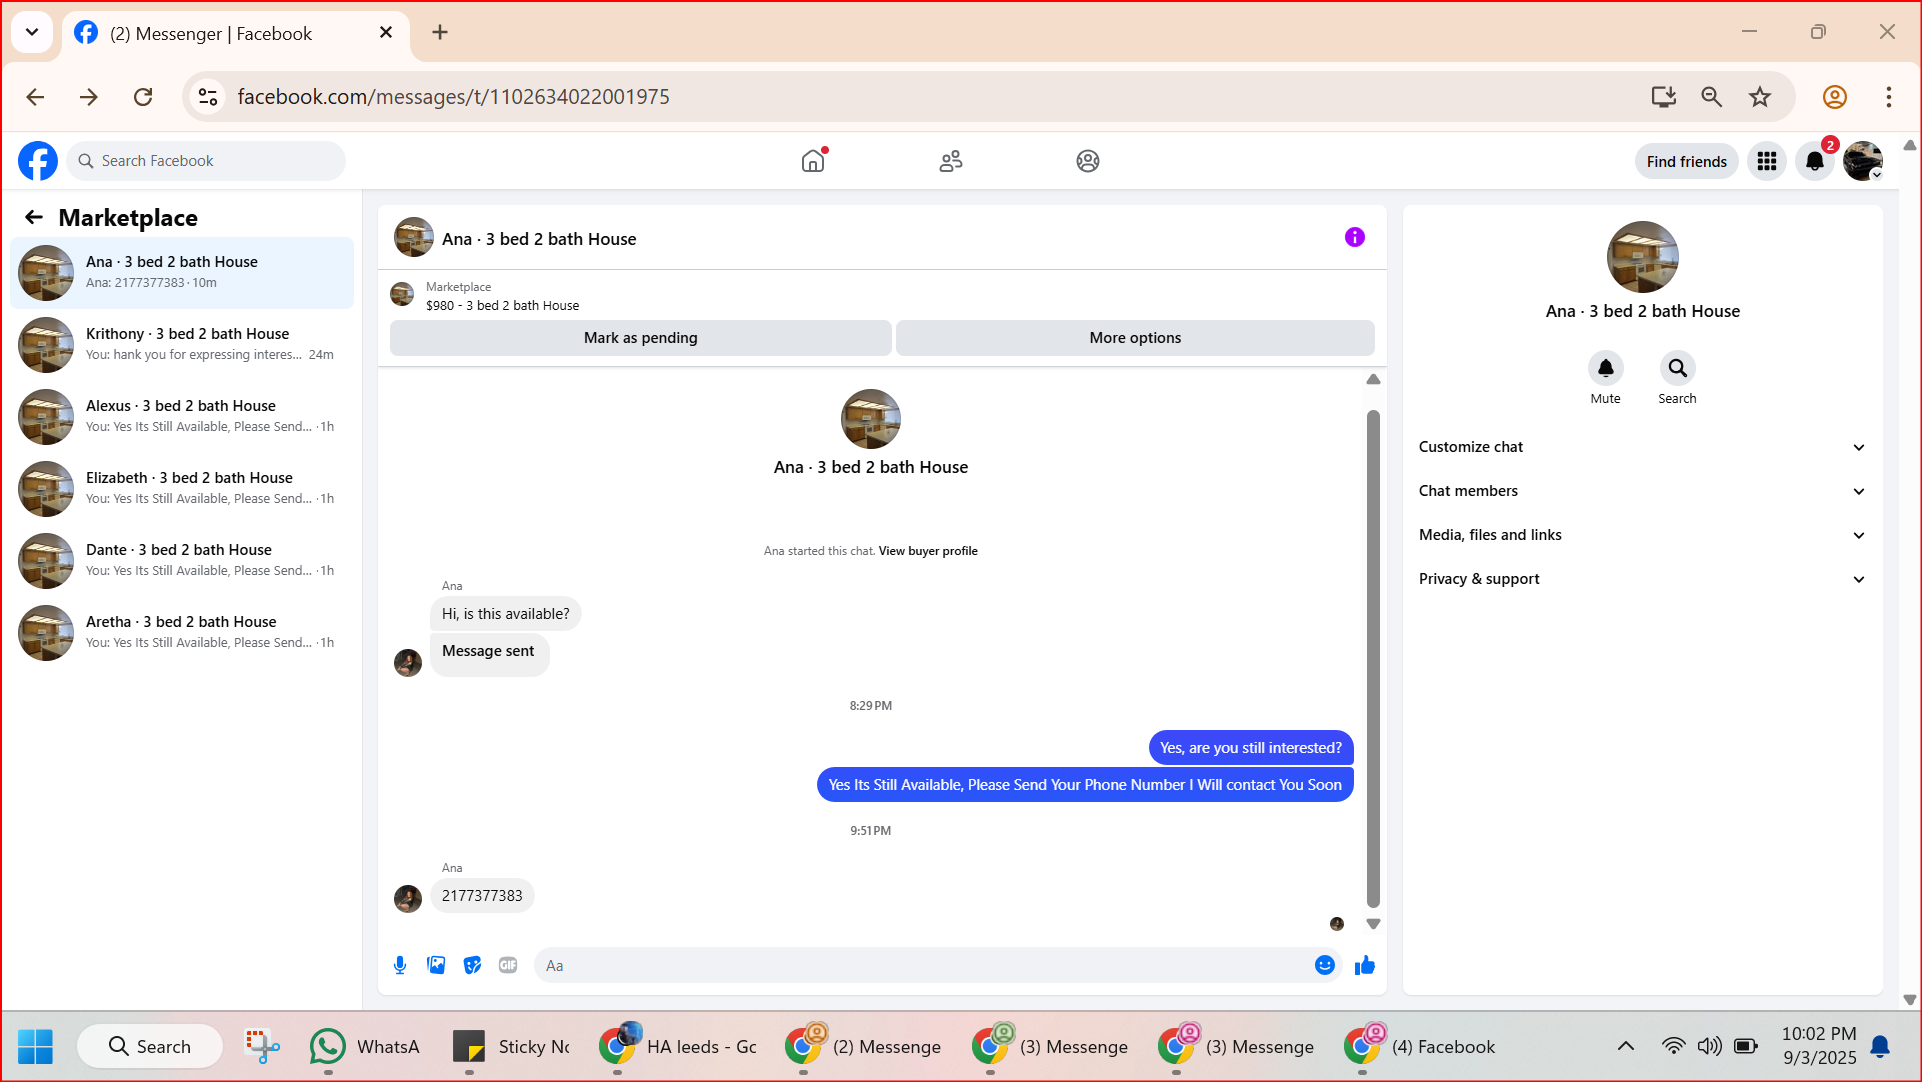The height and width of the screenshot is (1082, 1922).
Task: Click More options button
Action: [x=1135, y=338]
